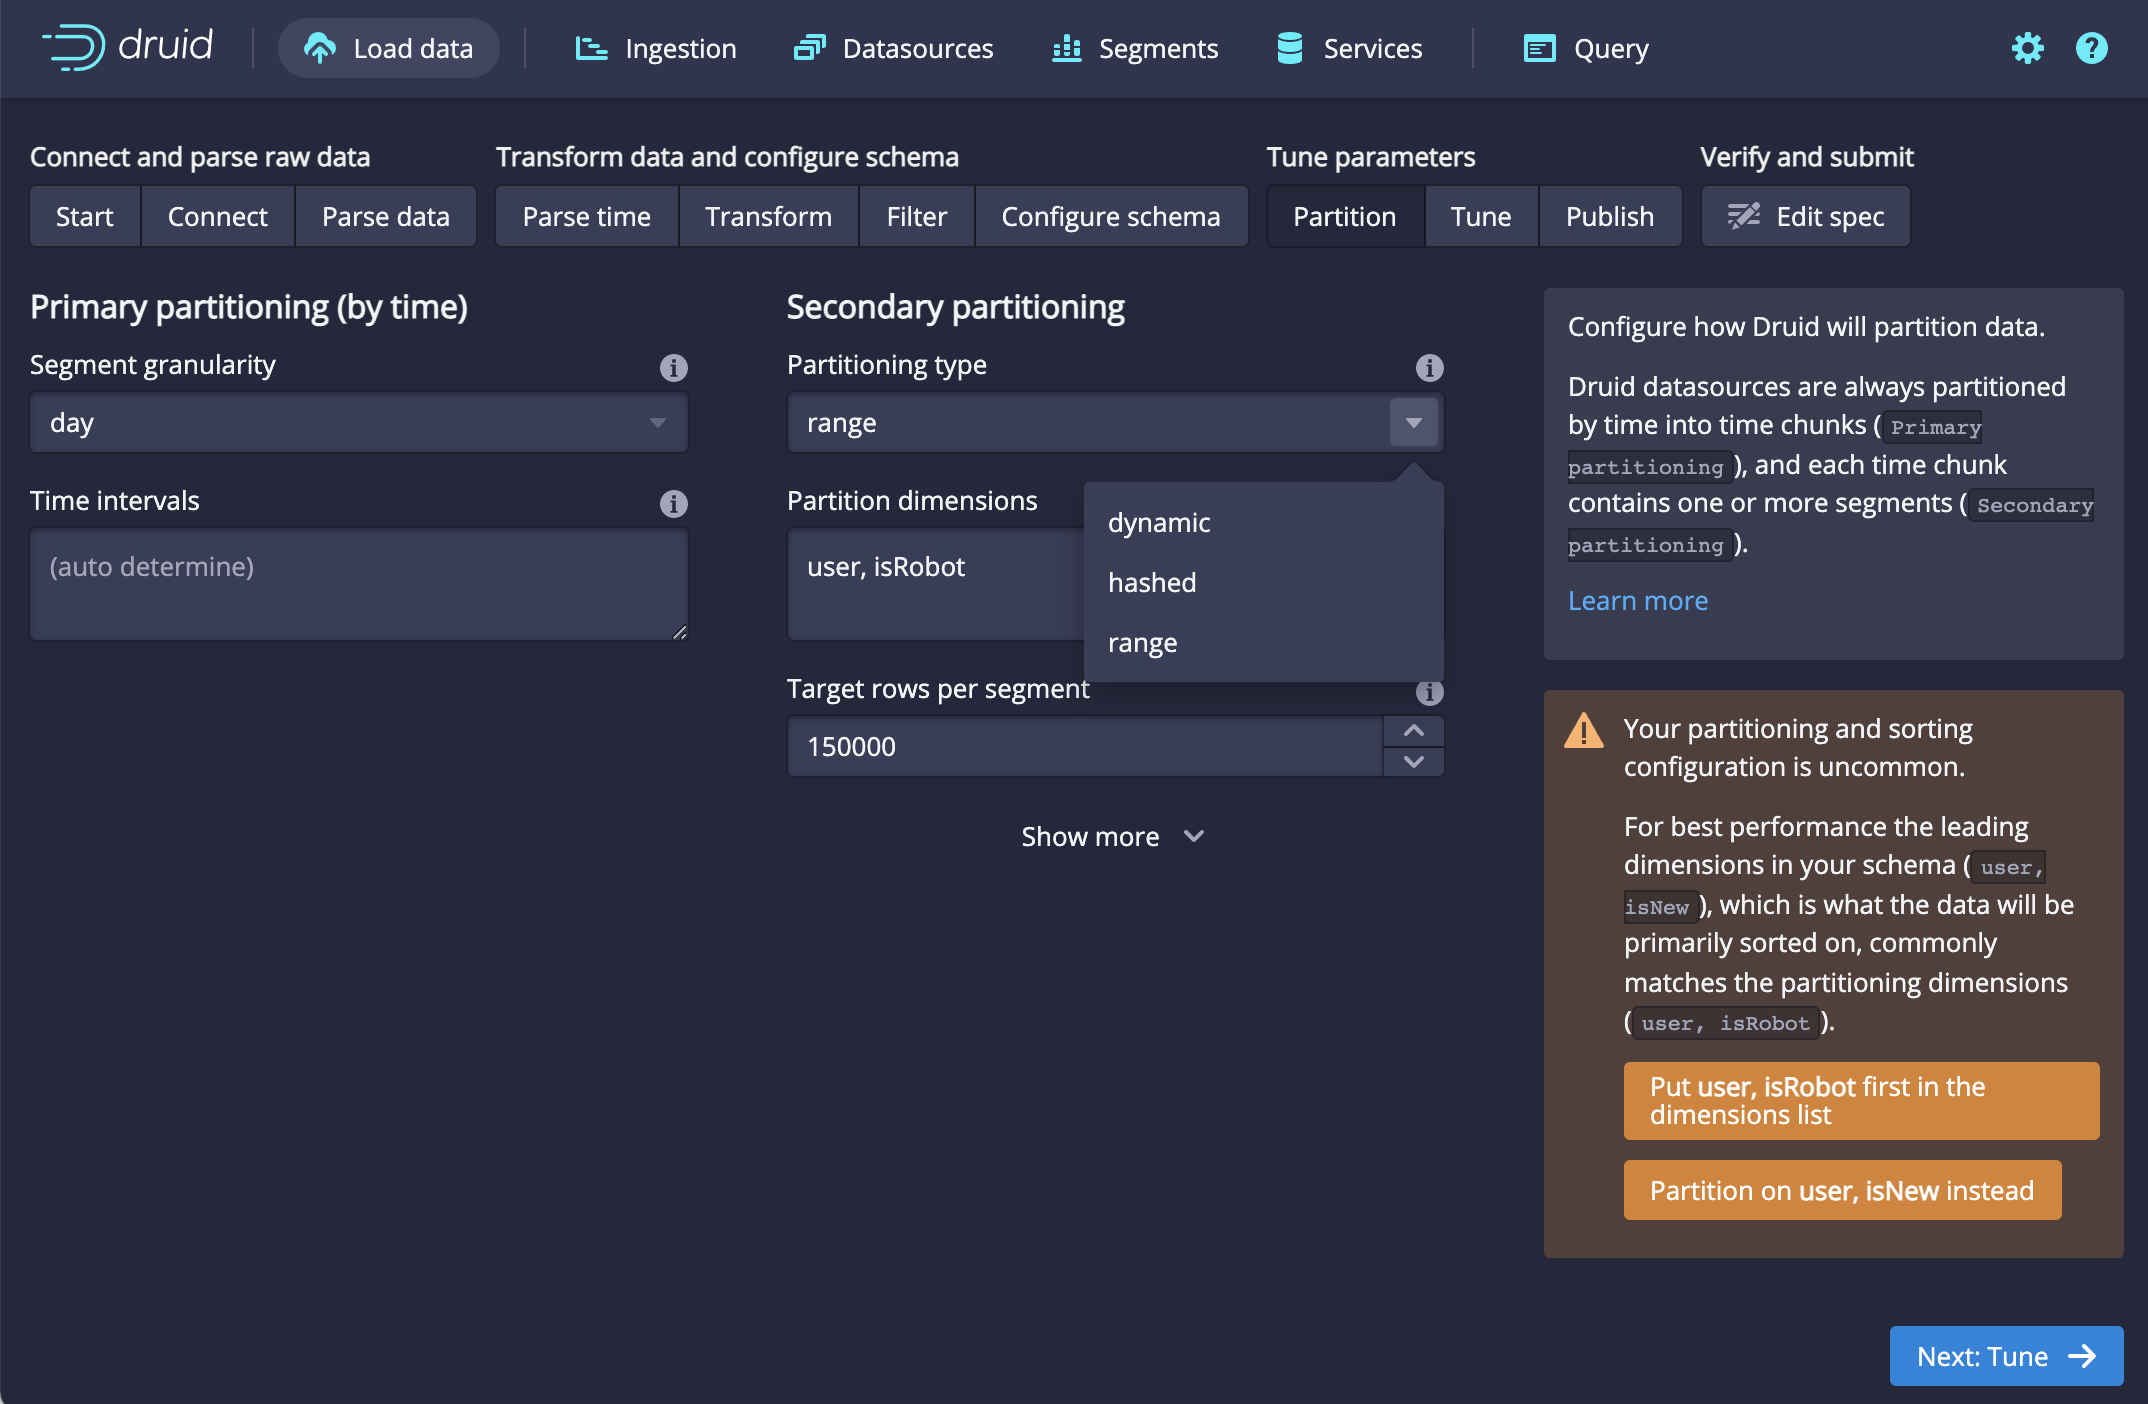The image size is (2148, 1404).
Task: Open the help question mark icon
Action: coord(2091,48)
